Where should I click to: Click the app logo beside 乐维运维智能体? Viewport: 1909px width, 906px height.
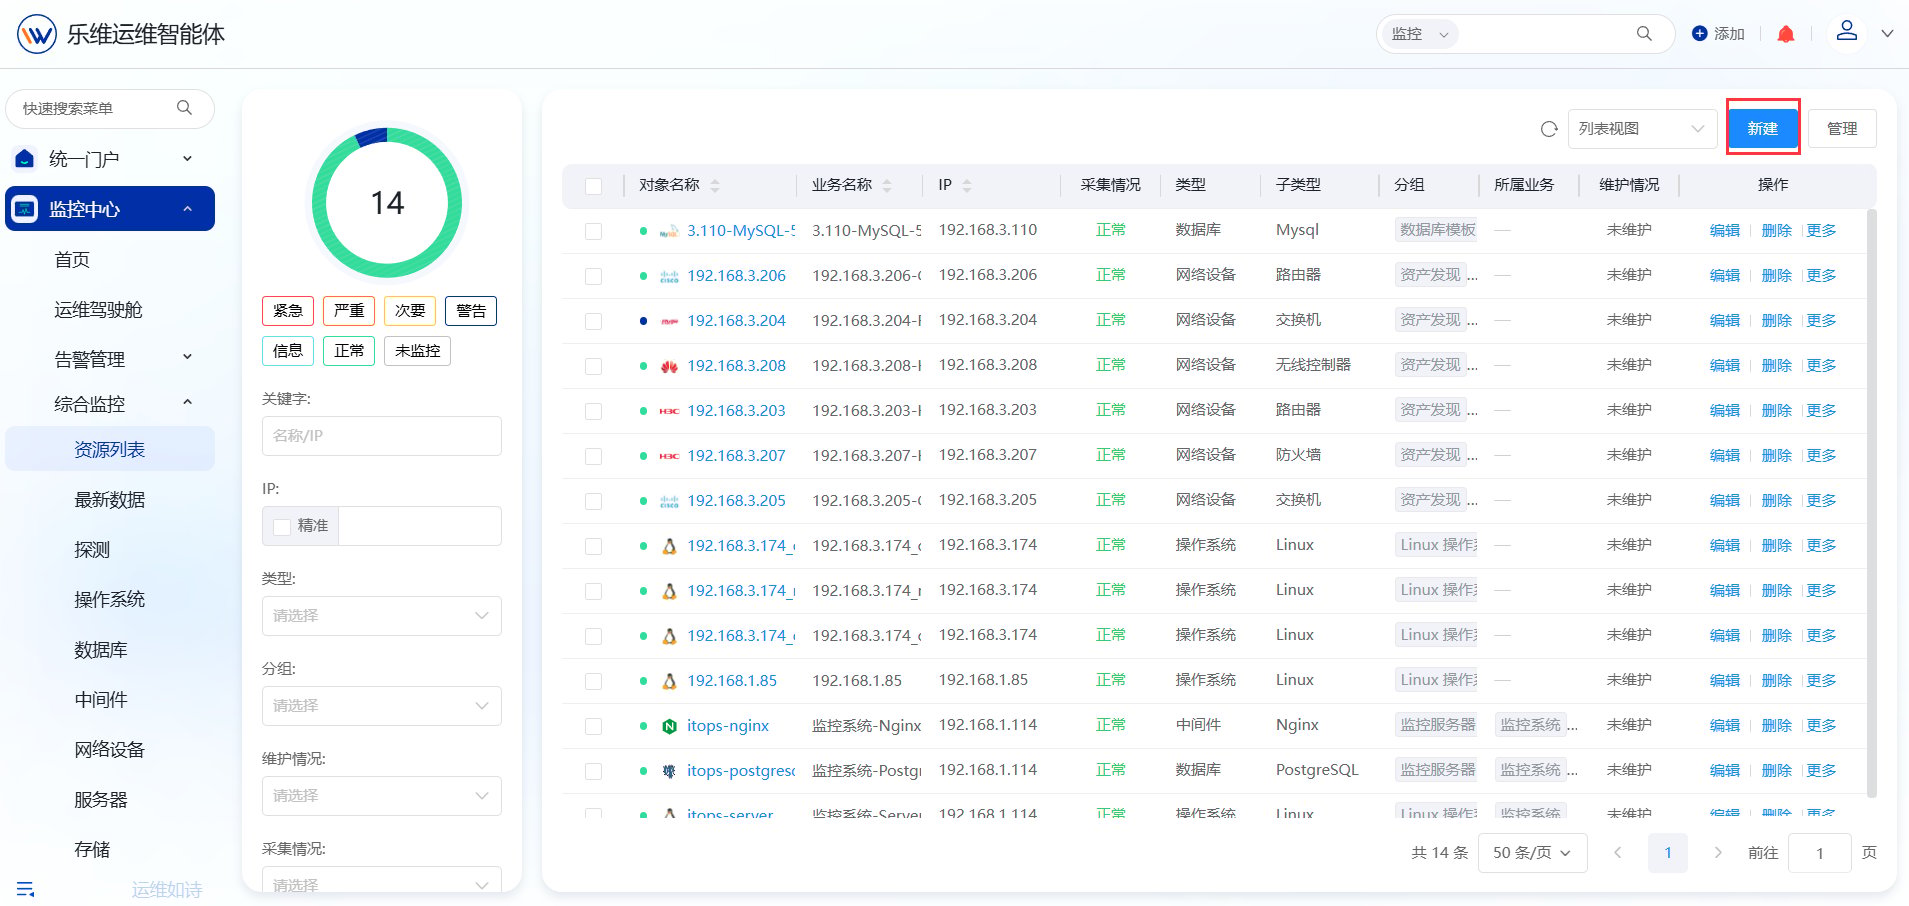click(37, 34)
